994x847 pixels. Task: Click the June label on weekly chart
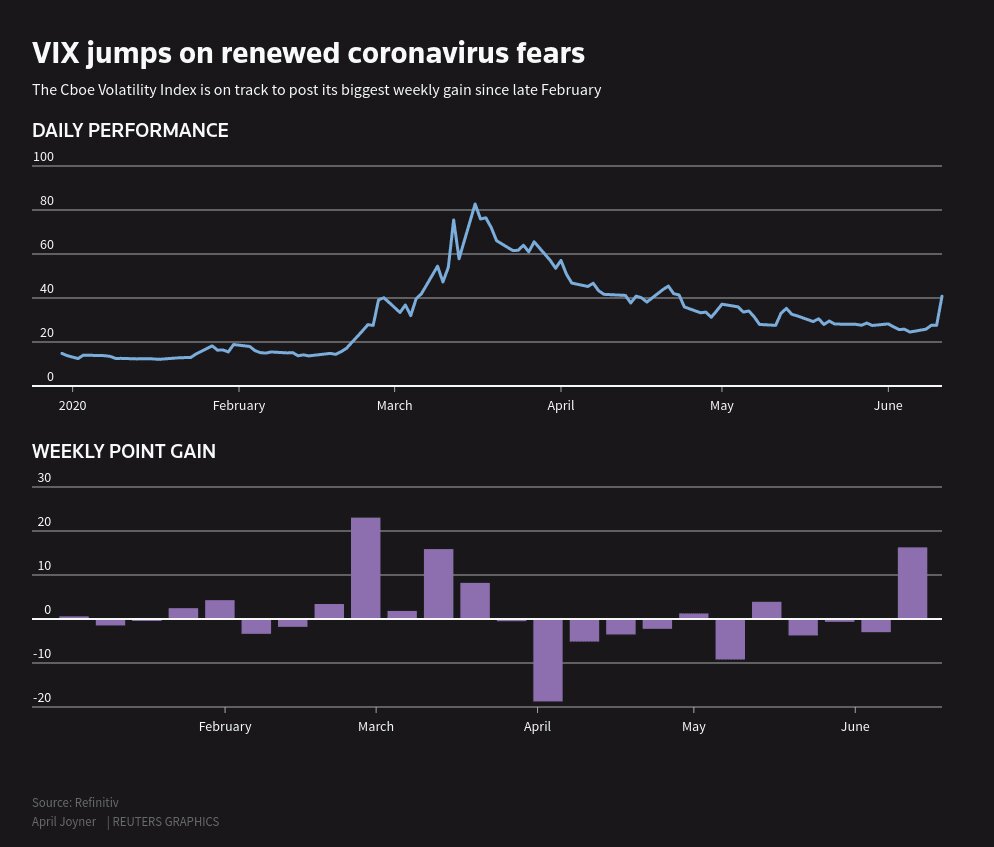[855, 727]
